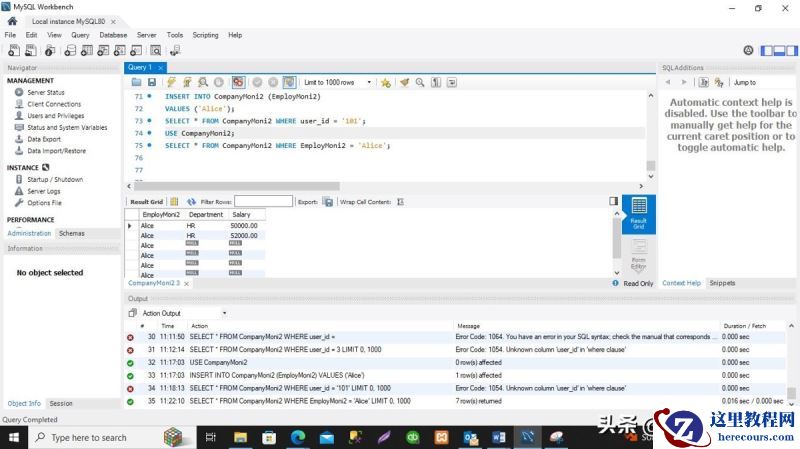The height and width of the screenshot is (449, 800).
Task: Toggle invisible characters display icon
Action: [436, 82]
